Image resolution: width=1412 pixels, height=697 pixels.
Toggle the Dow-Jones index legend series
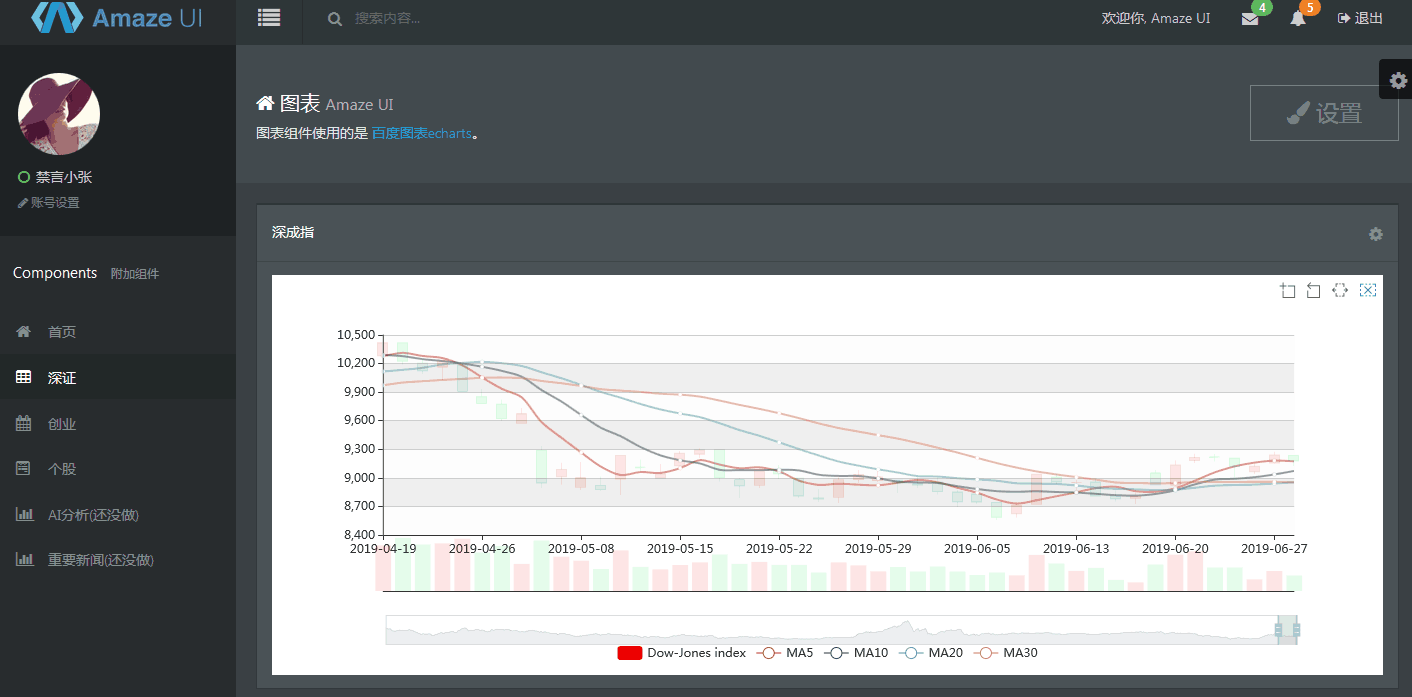pyautogui.click(x=682, y=653)
